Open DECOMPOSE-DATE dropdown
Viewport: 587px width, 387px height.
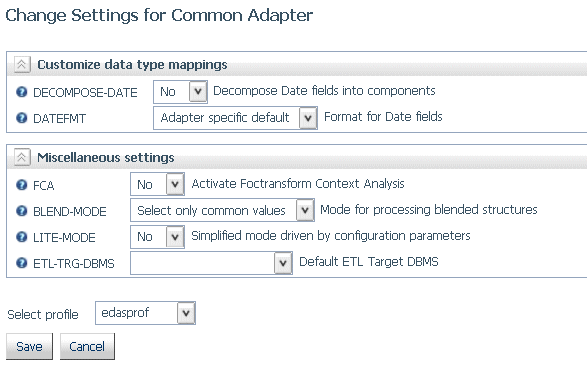pos(180,92)
